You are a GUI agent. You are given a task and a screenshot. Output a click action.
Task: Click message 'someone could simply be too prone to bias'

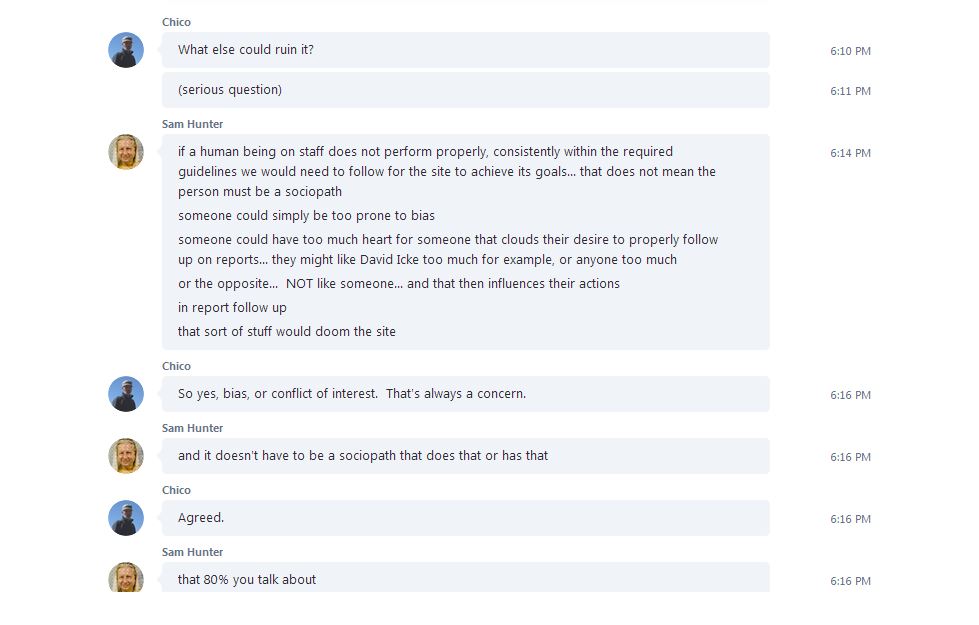(306, 216)
